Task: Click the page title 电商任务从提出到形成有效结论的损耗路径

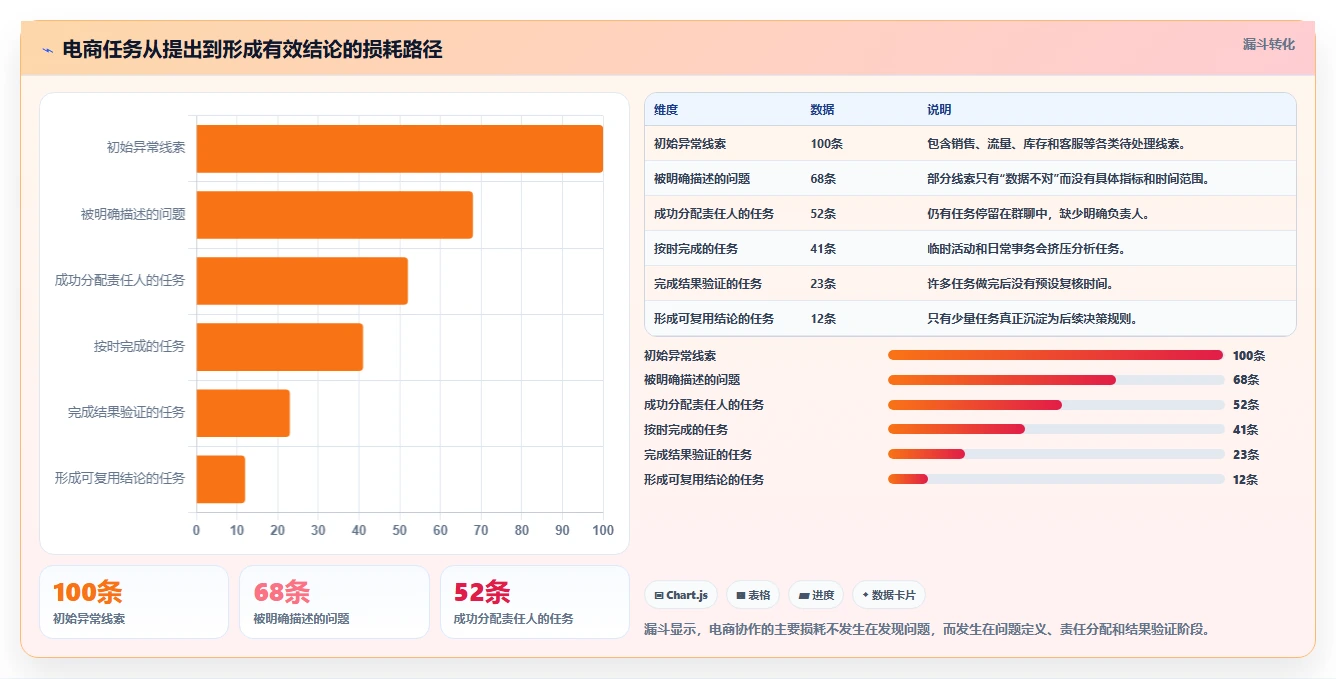Action: coord(252,50)
